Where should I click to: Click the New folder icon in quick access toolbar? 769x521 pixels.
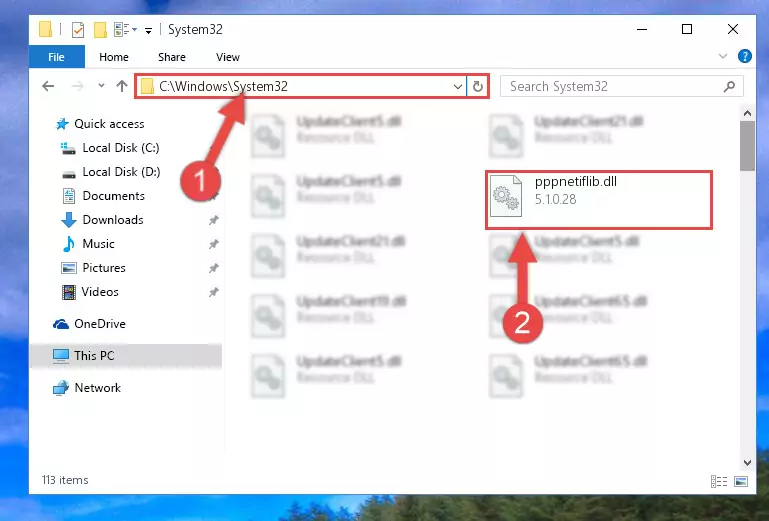100,30
